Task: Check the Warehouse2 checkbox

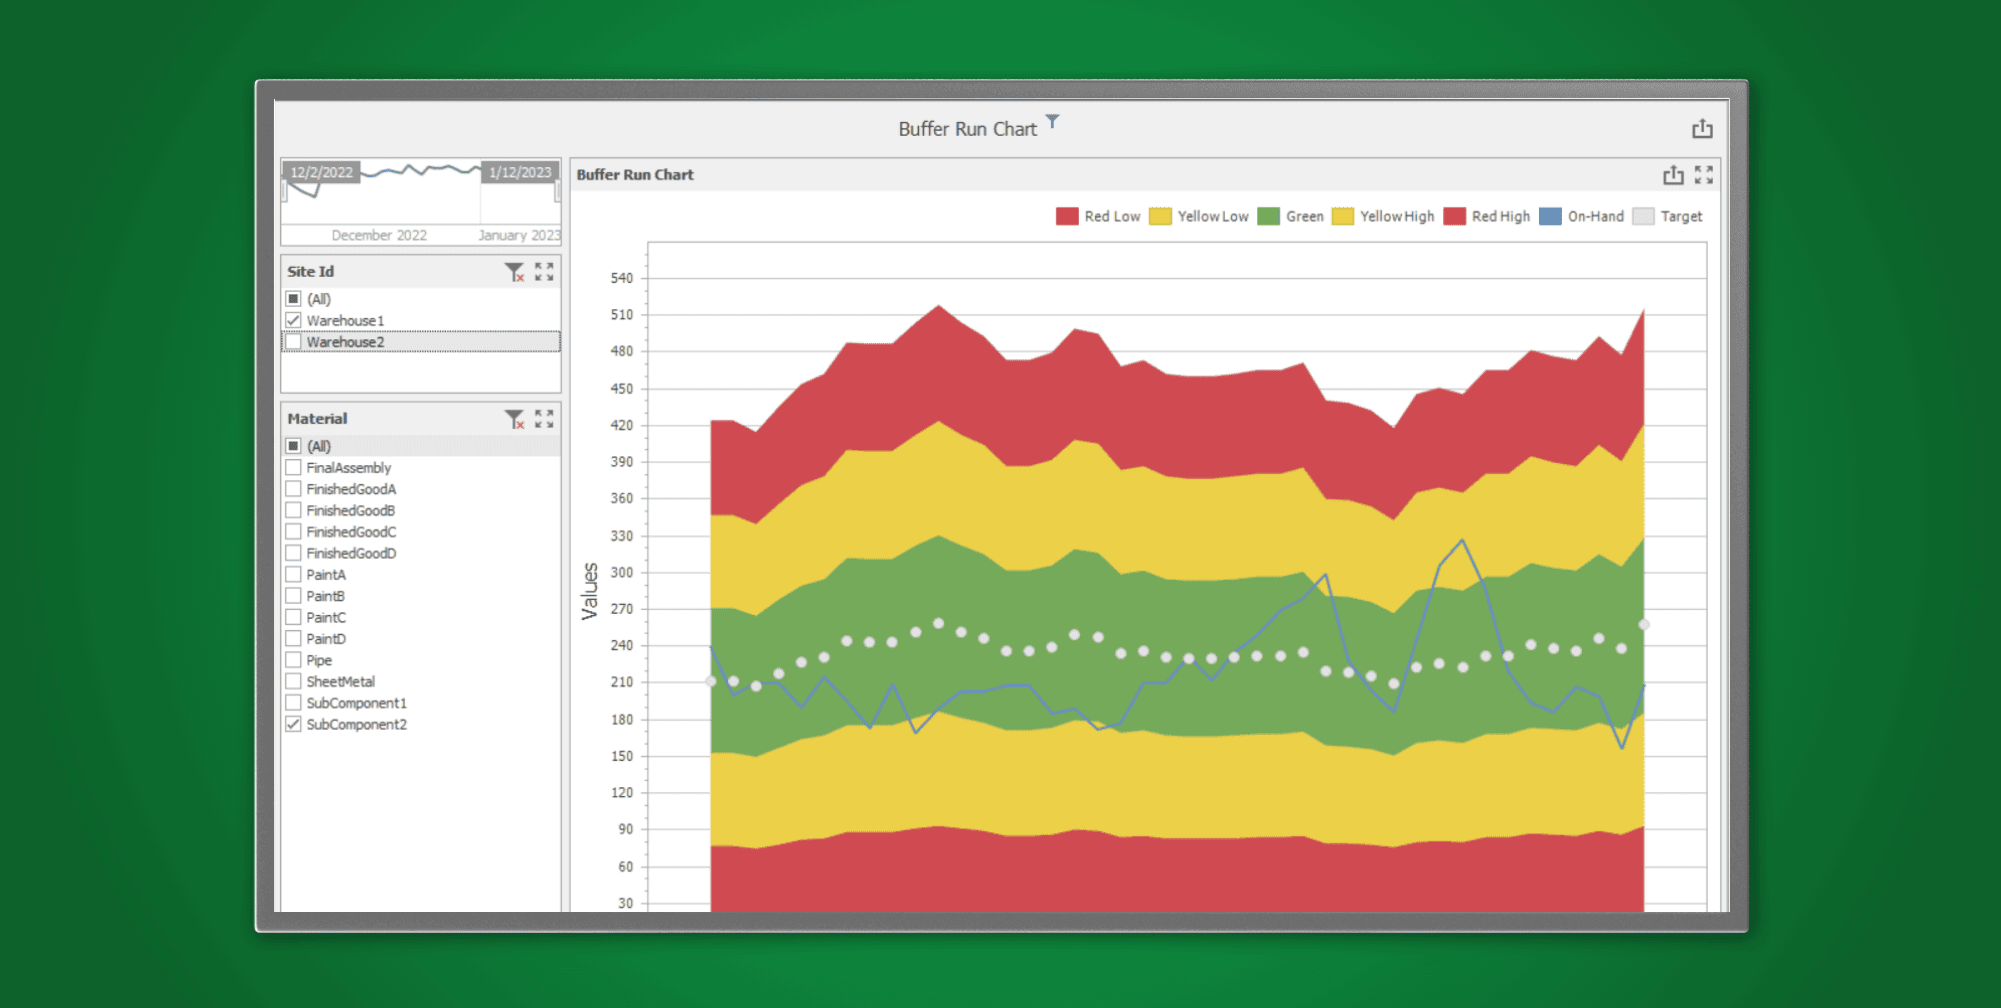Action: 294,342
